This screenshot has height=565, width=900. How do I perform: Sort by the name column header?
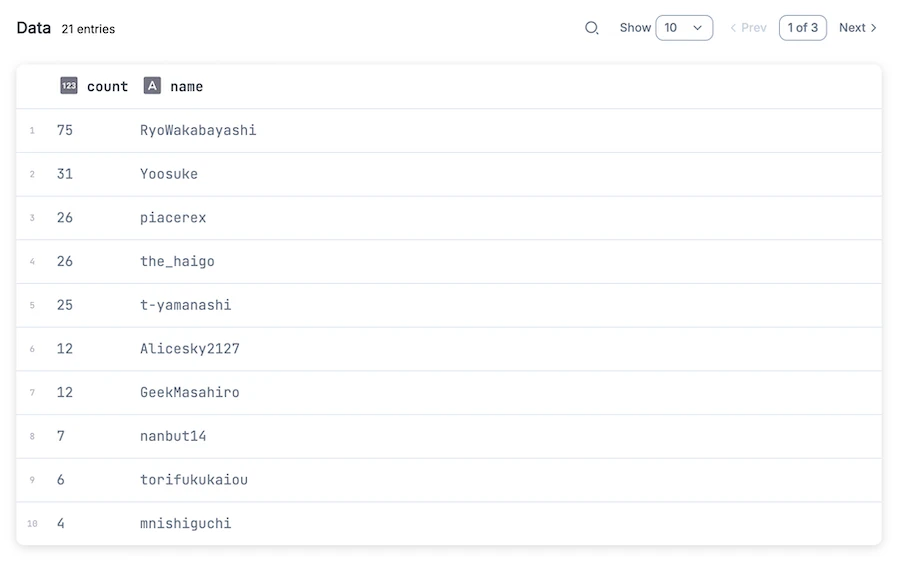tap(187, 87)
